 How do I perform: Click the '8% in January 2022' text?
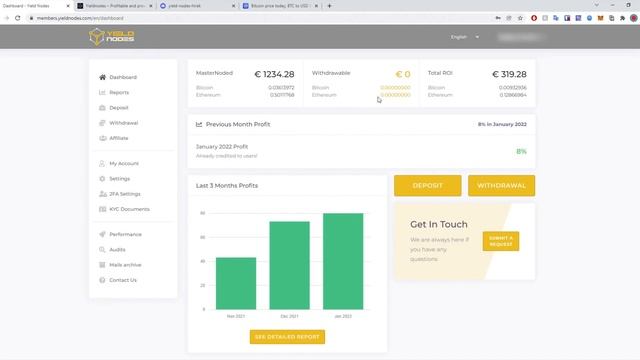502,124
